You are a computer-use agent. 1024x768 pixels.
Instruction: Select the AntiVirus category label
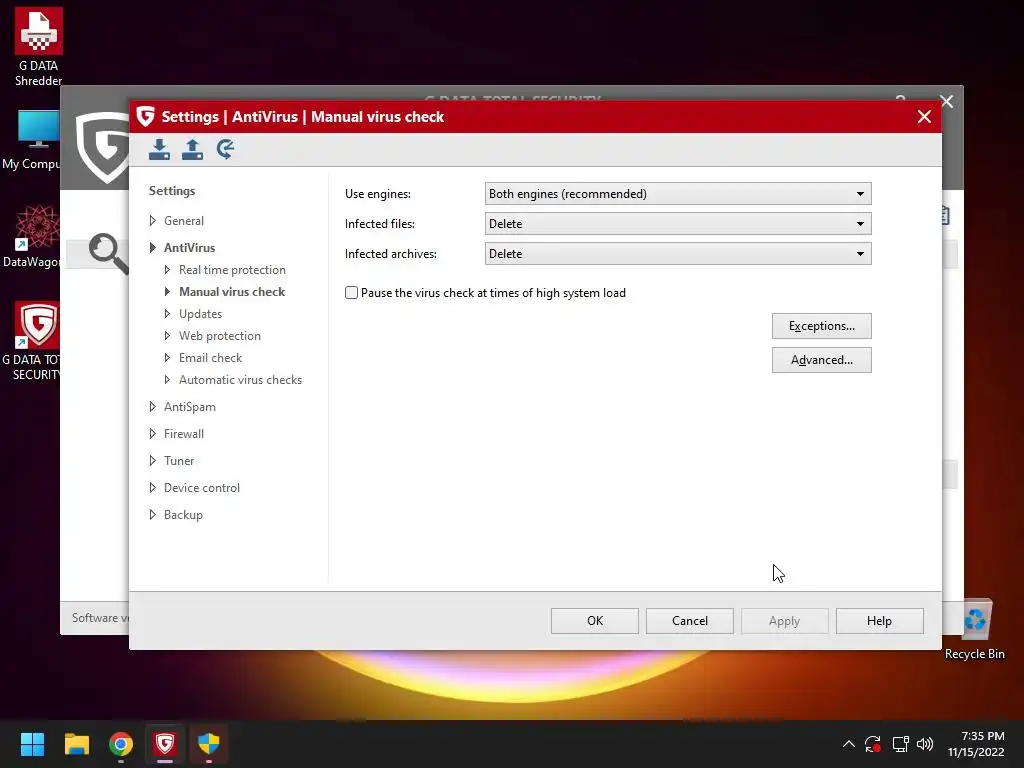click(189, 248)
